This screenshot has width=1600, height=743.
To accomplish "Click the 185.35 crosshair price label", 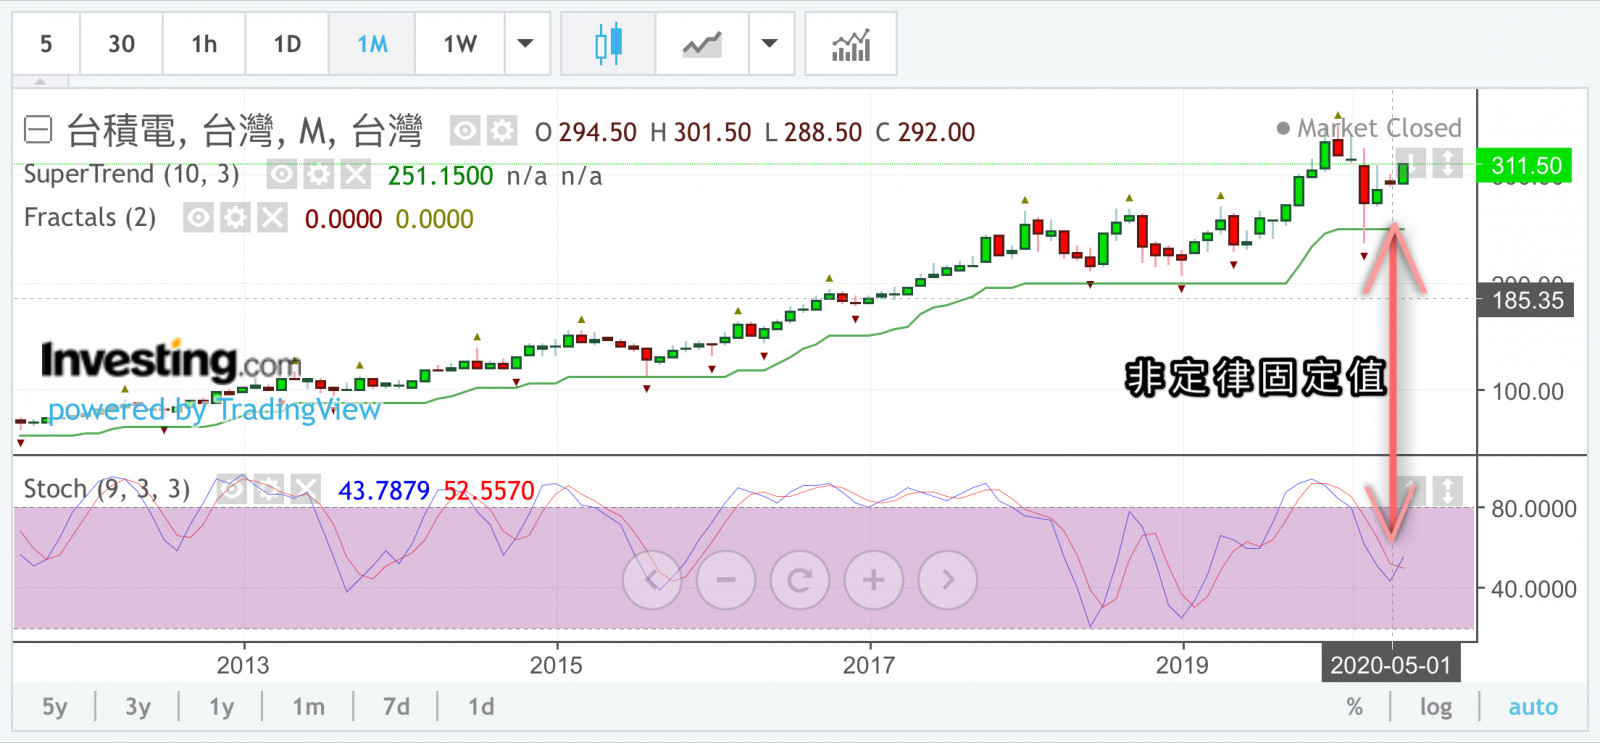I will coord(1526,300).
